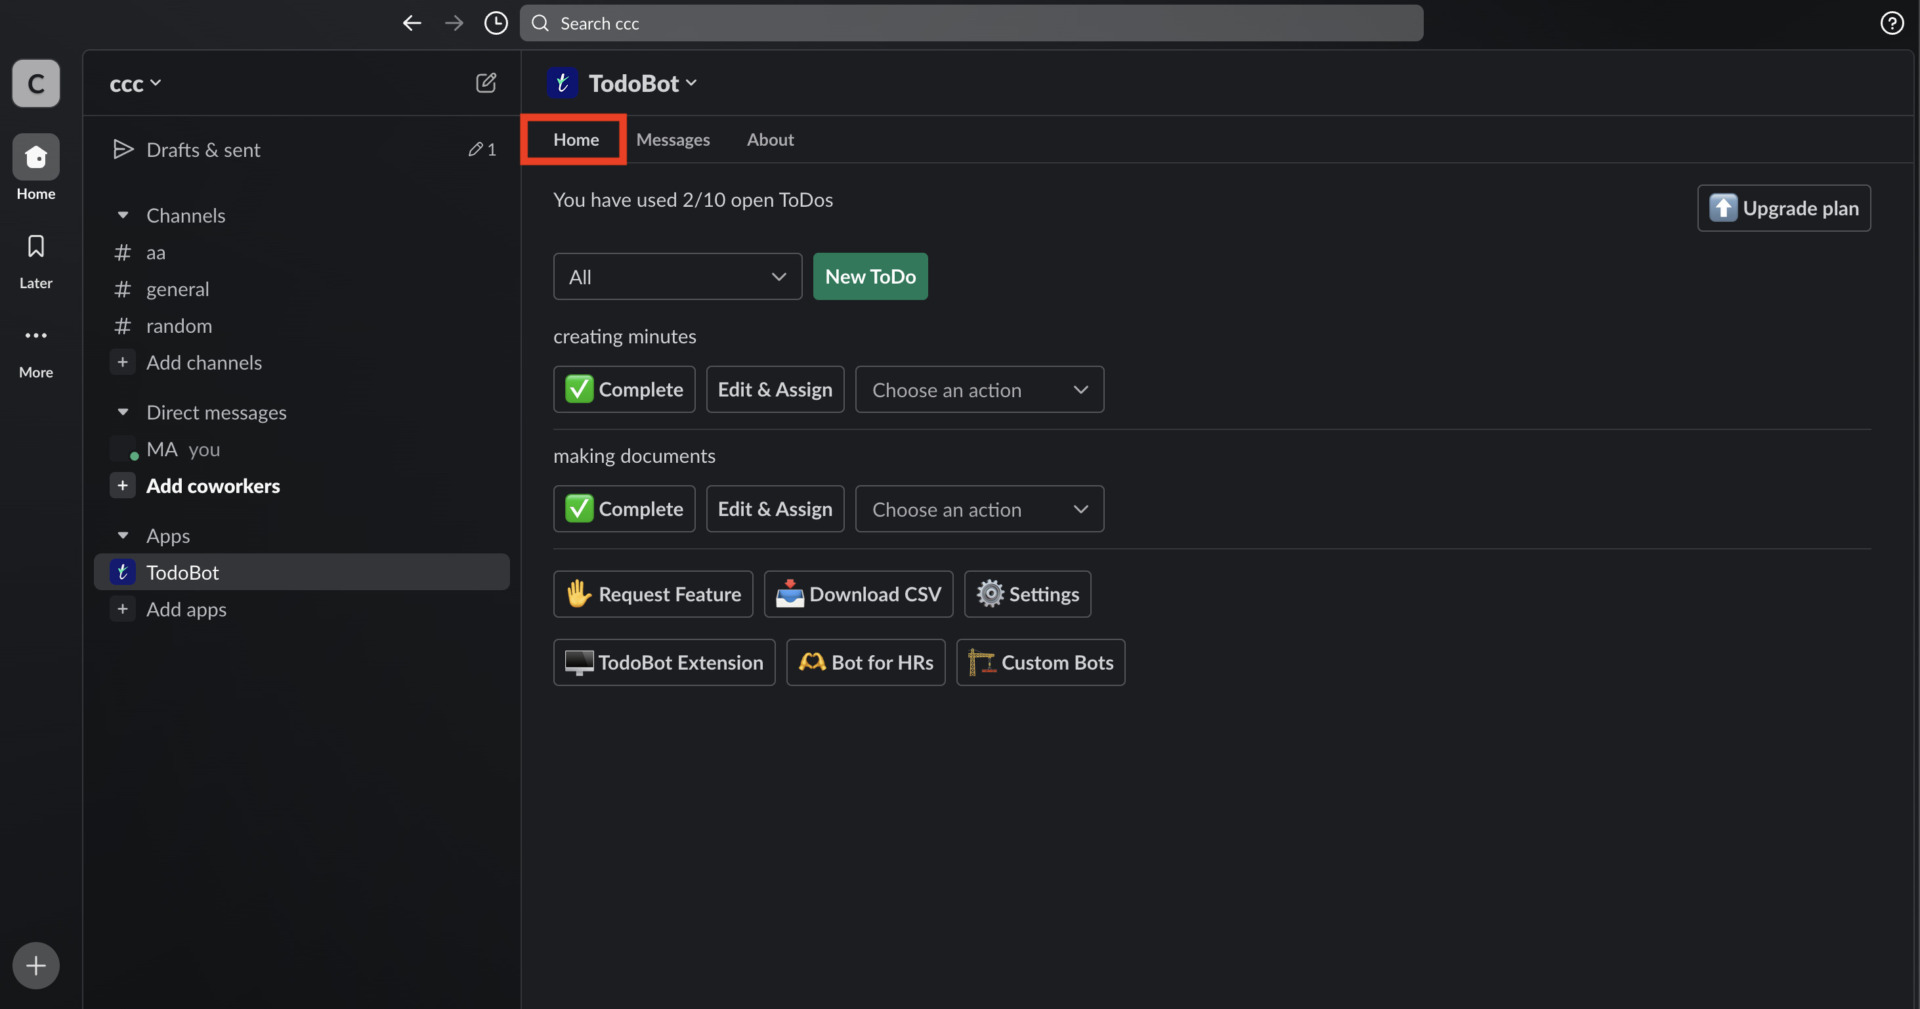Choose an action for 'creating minutes'
The height and width of the screenshot is (1009, 1920).
click(979, 389)
